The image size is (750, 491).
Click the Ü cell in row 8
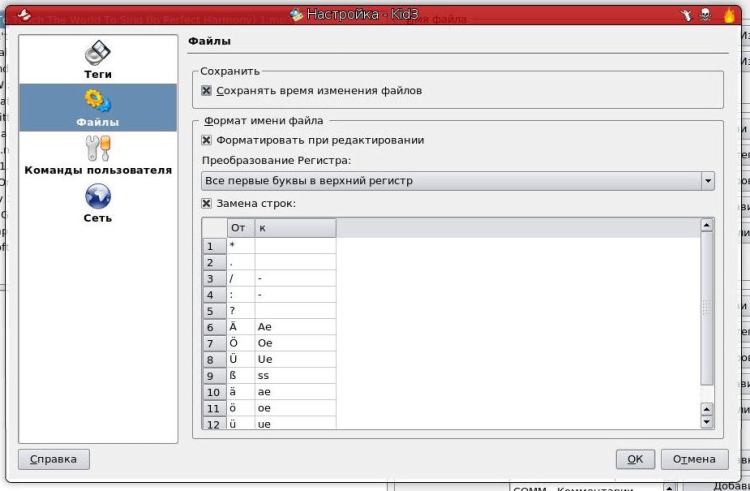241,360
